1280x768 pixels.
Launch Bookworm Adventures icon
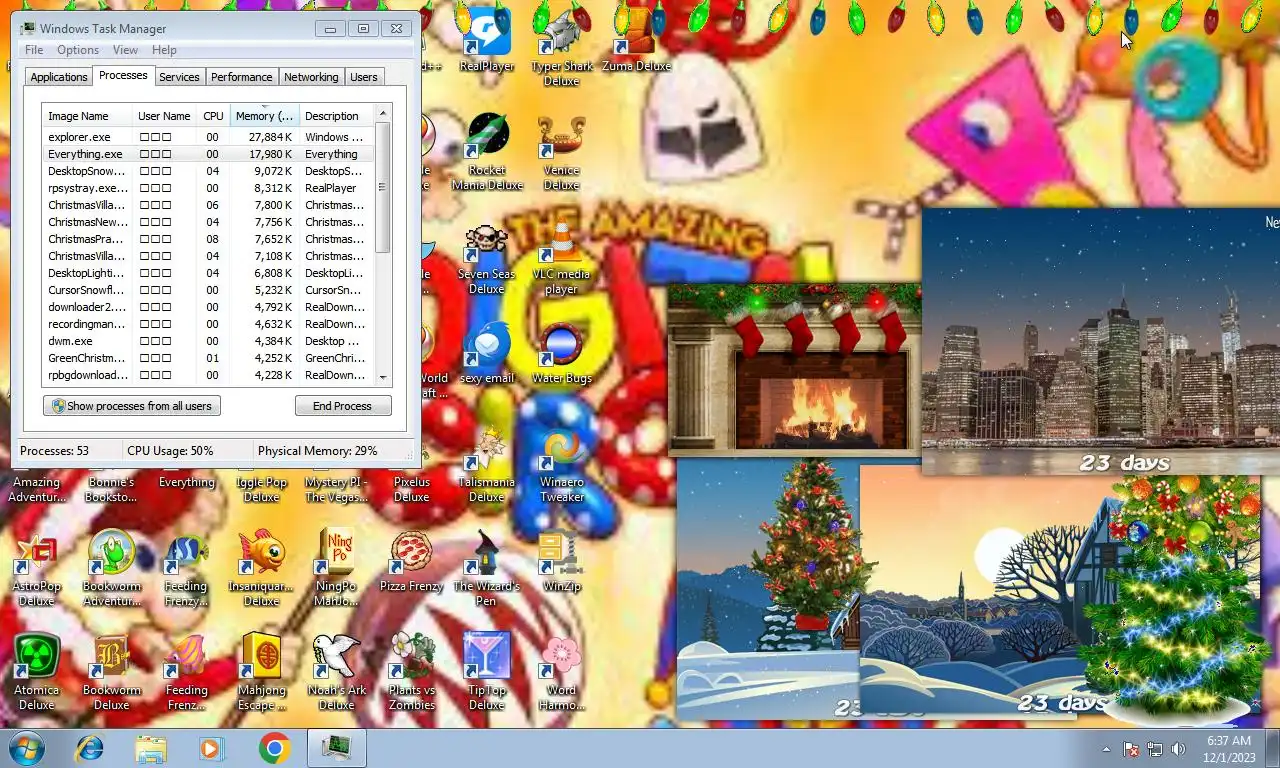[x=111, y=569]
